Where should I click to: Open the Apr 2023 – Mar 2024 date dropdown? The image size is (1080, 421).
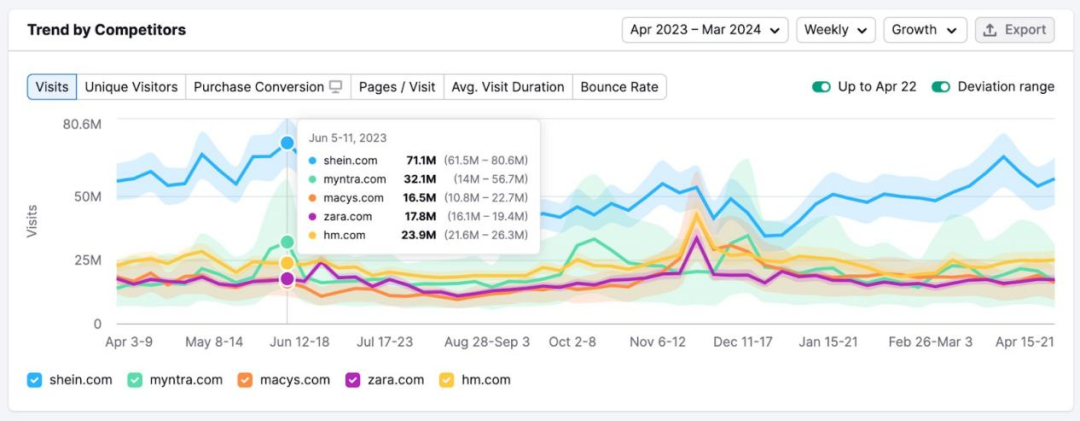coord(704,30)
